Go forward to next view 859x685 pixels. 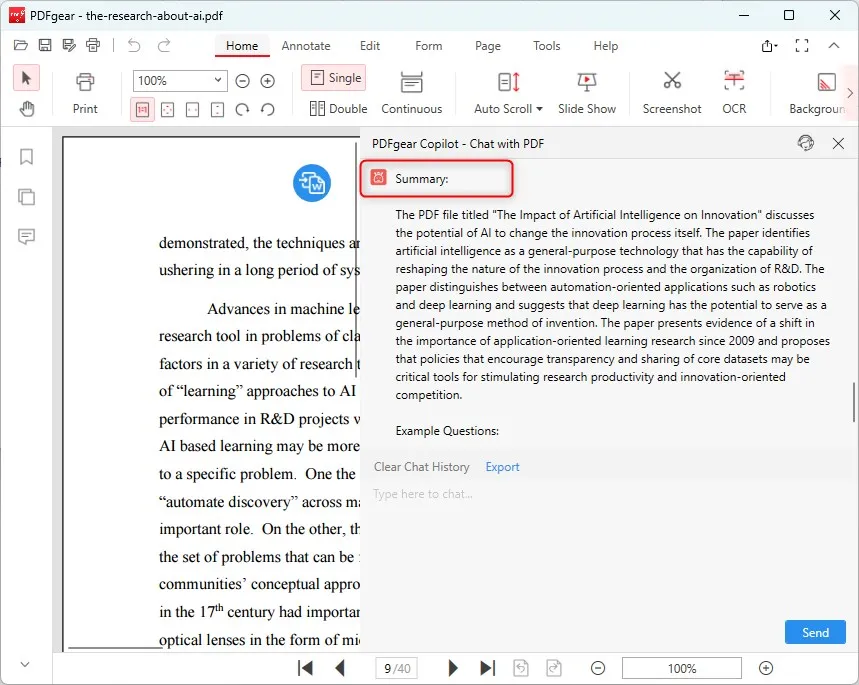pos(554,668)
